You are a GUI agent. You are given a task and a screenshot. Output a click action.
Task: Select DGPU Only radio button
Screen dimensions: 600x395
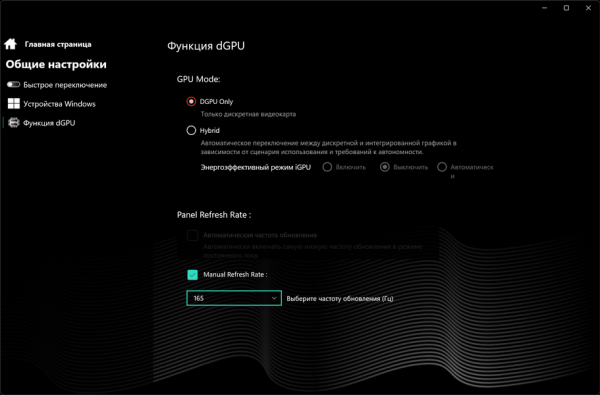191,101
